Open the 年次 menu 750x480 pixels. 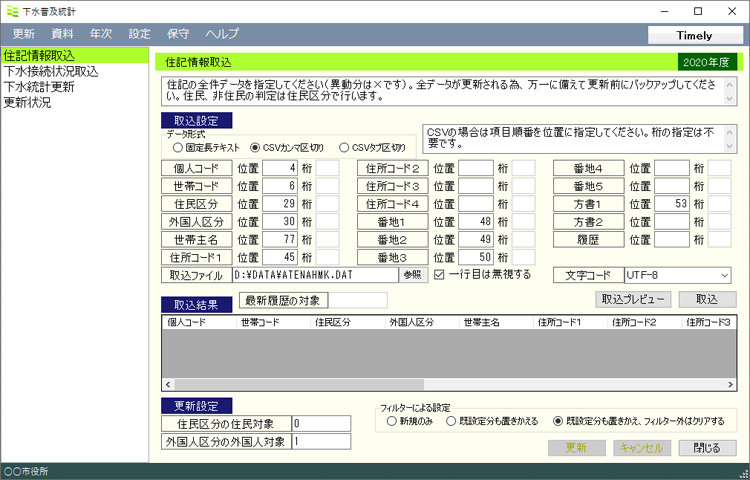coord(101,34)
